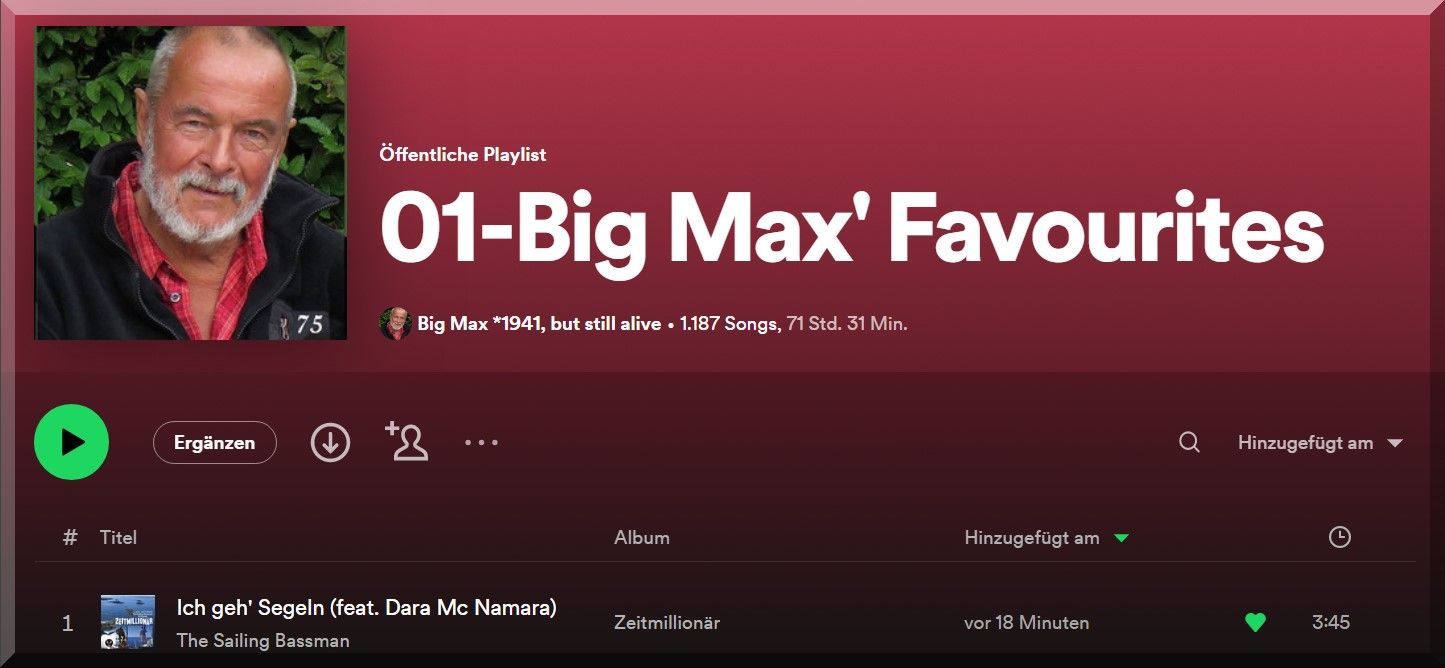The image size is (1445, 668).
Task: Click the Ergänzen button
Action: pos(215,442)
